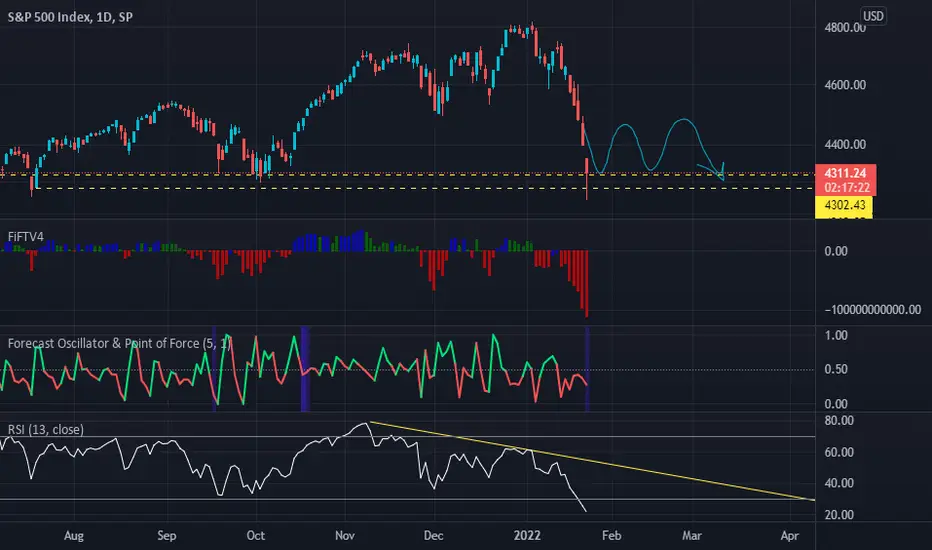Click the Apr label on the time axis

tap(789, 536)
